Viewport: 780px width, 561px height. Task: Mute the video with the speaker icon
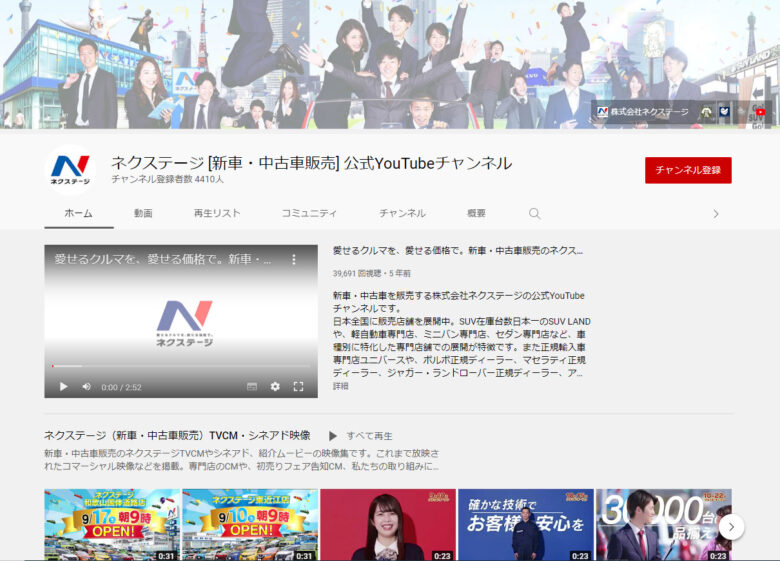(86, 386)
